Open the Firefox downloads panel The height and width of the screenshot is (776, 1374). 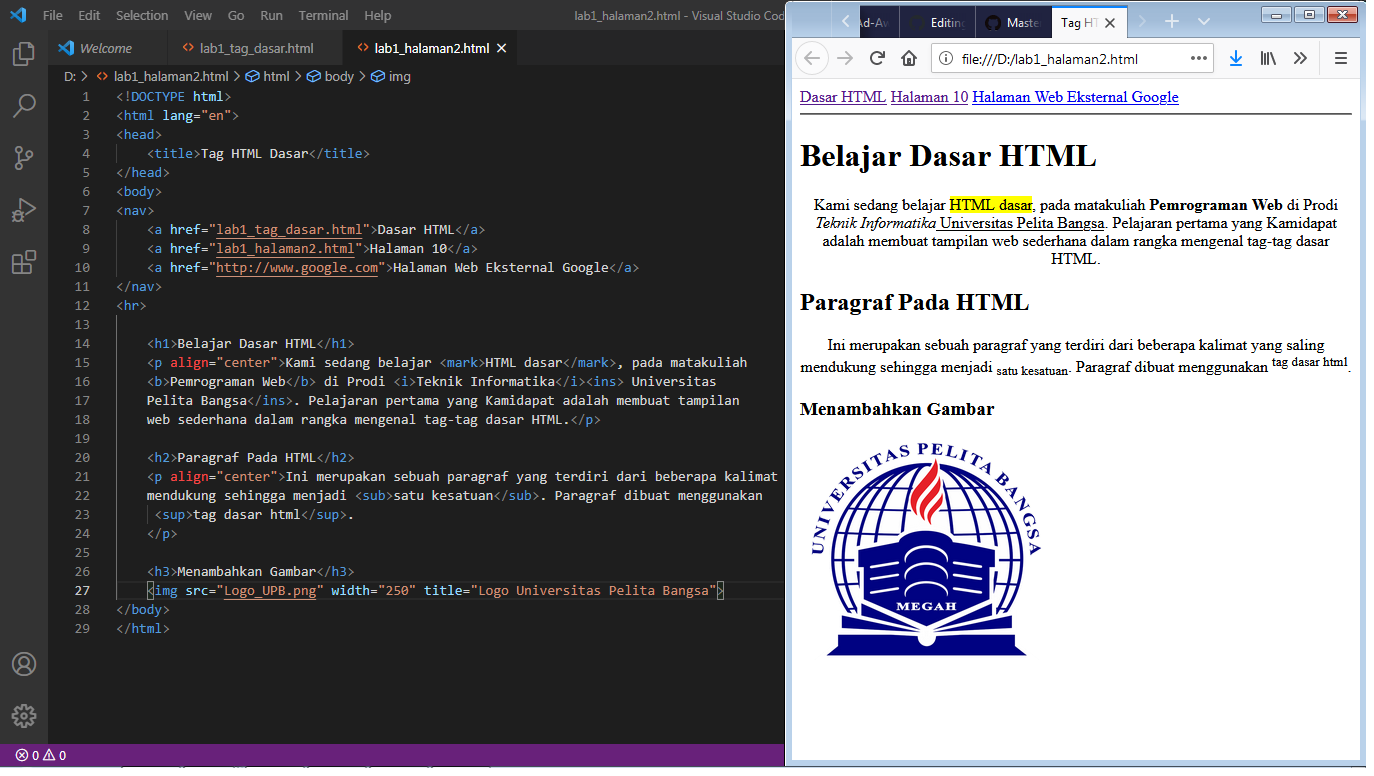click(1236, 58)
